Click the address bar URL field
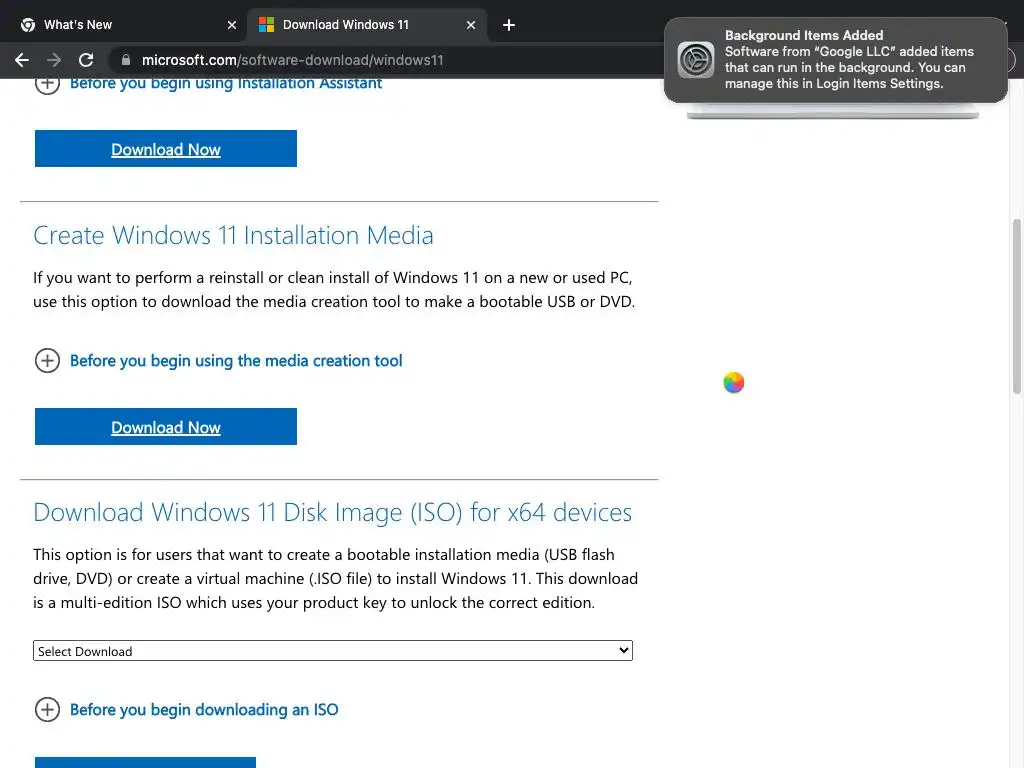Image resolution: width=1024 pixels, height=768 pixels. (x=380, y=60)
